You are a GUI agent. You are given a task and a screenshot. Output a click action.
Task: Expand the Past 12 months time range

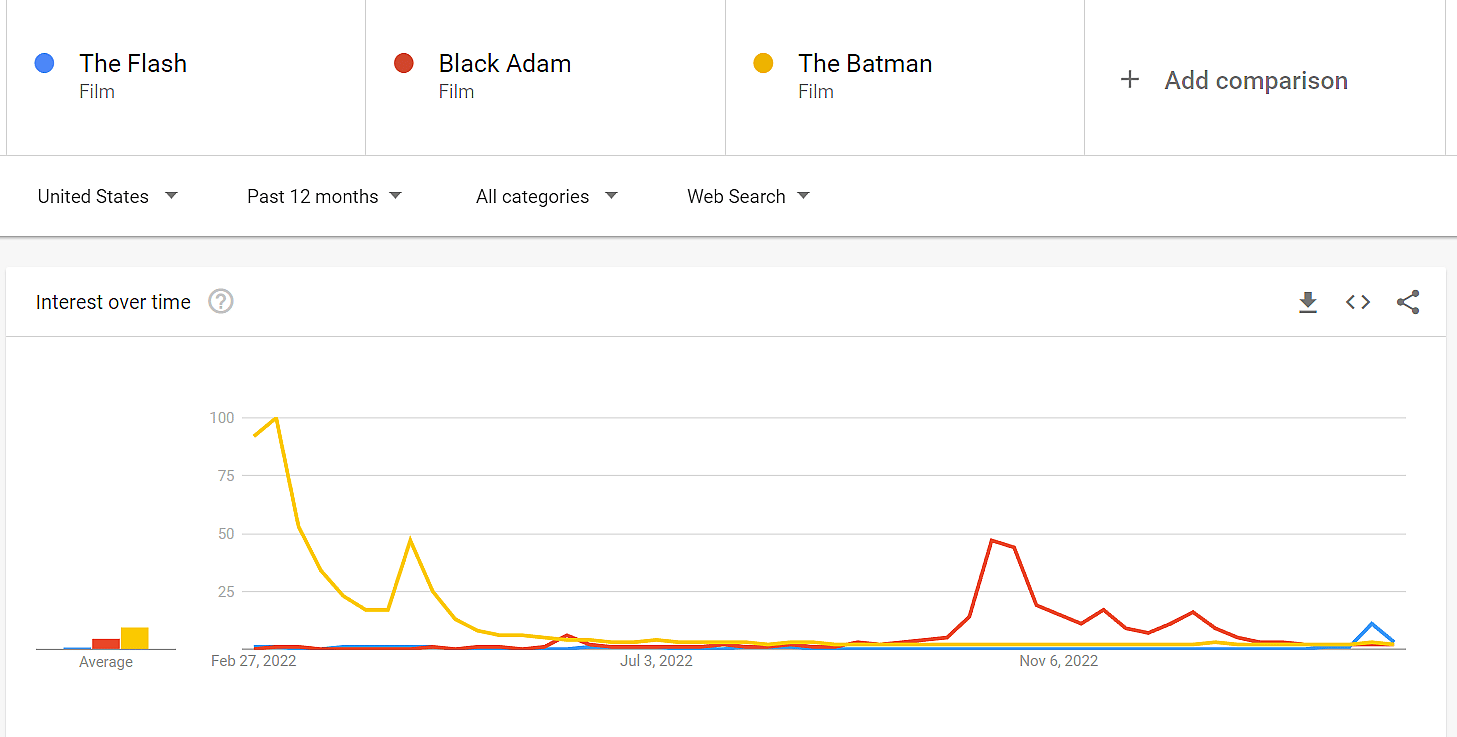click(324, 196)
